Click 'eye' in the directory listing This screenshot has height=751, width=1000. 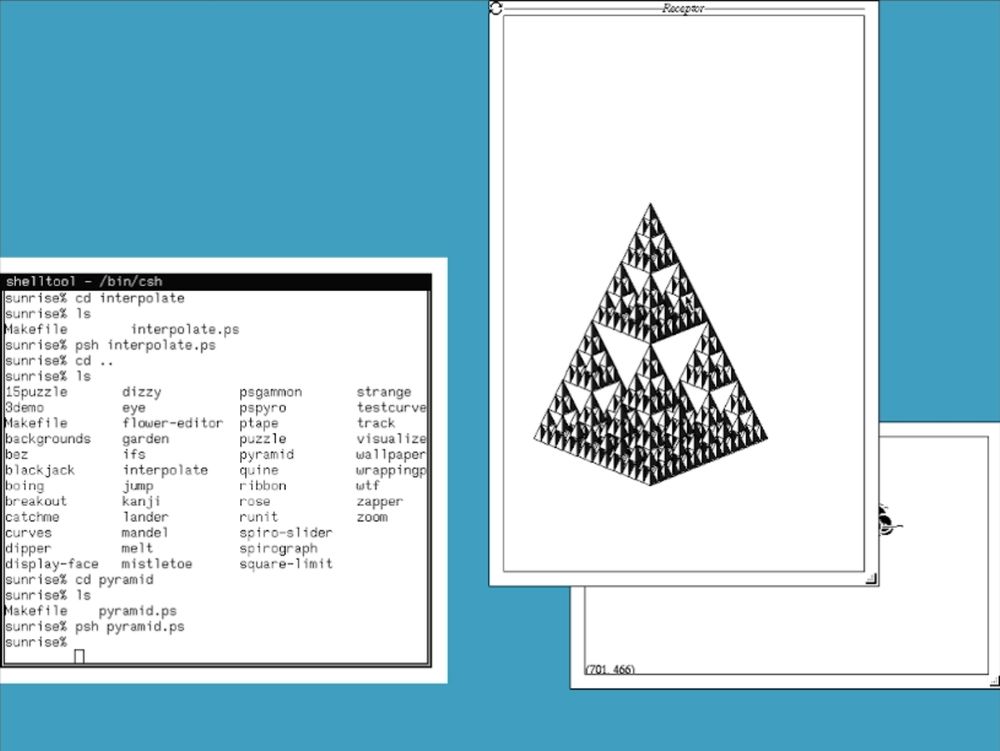click(134, 407)
